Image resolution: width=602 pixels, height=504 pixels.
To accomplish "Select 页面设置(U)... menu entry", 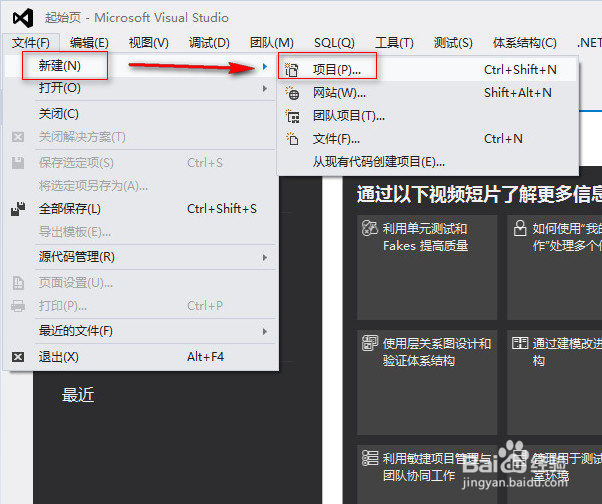I will (141, 283).
